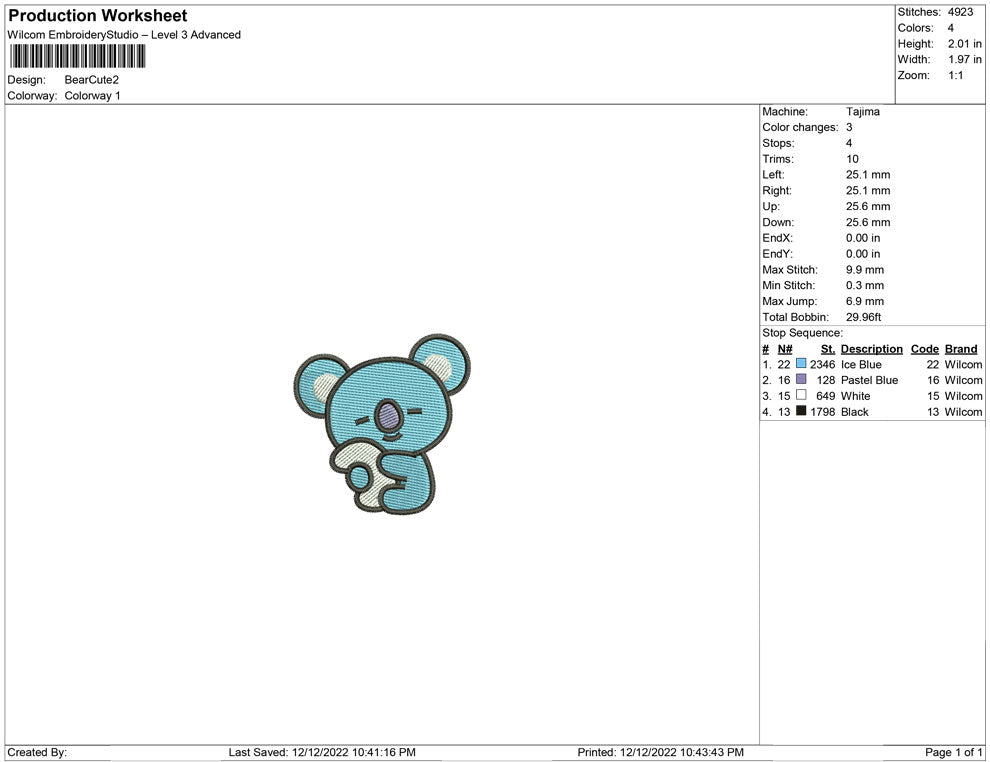The width and height of the screenshot is (990, 762).
Task: Click the Stitches count 4923
Action: (x=960, y=12)
